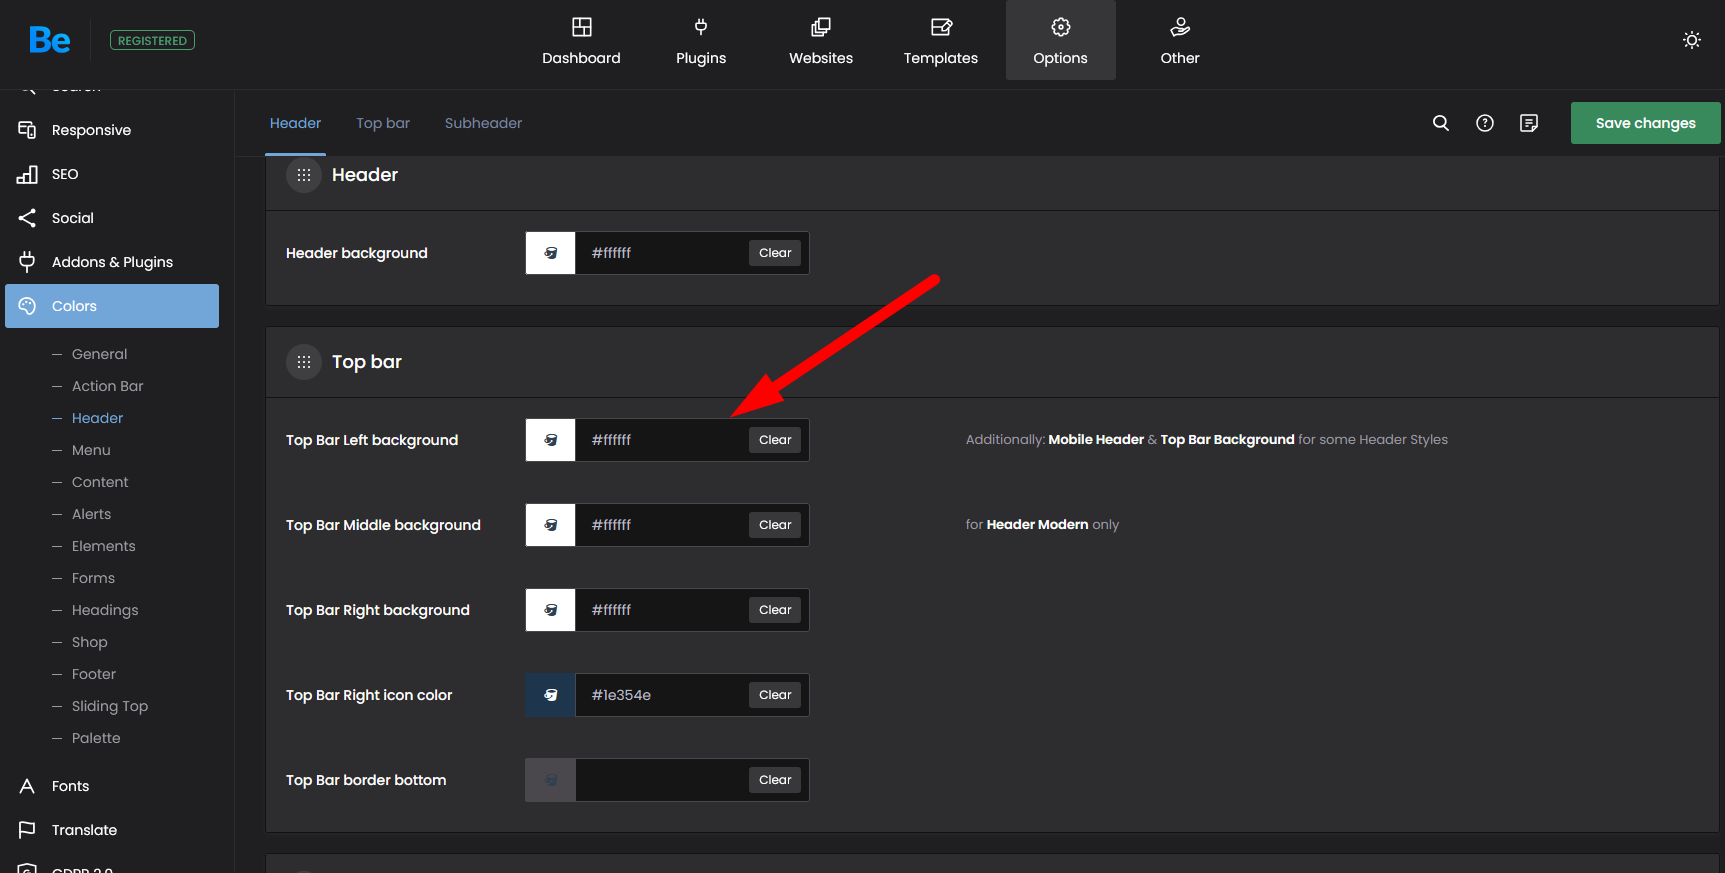Go to the Plugins section
Screen dimensions: 1725x873
(700, 41)
